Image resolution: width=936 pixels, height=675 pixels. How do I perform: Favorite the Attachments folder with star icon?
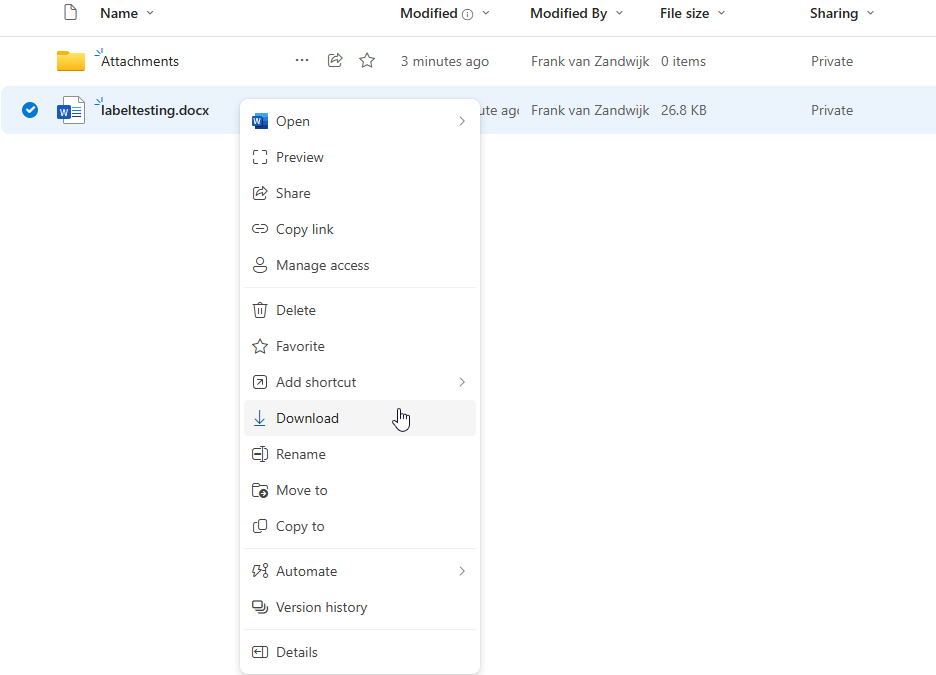(367, 61)
